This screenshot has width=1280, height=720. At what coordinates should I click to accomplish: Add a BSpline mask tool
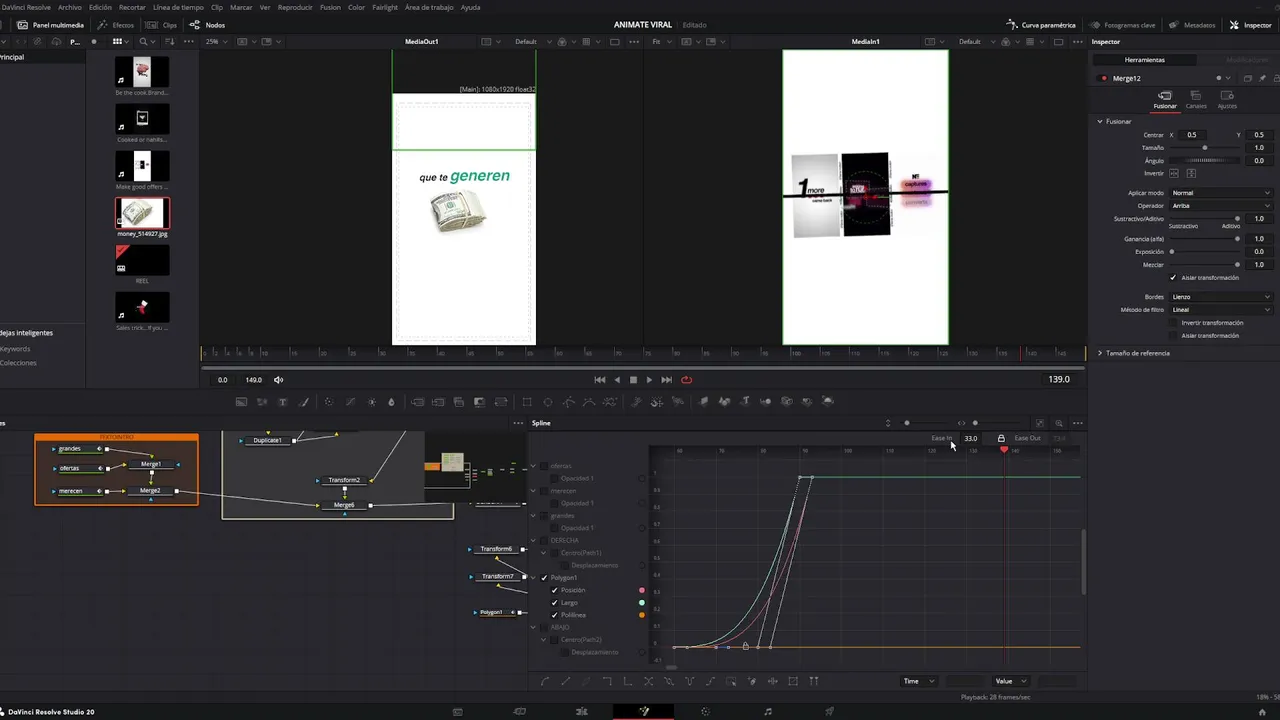(588, 401)
